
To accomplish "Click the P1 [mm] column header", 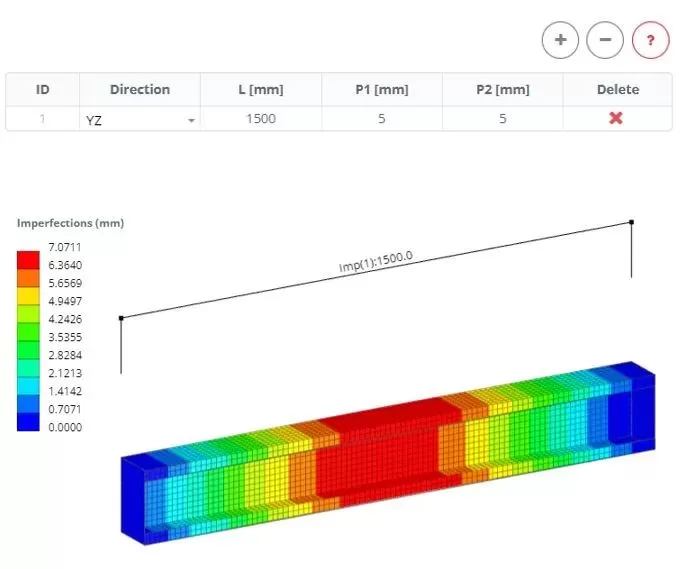I will click(x=382, y=89).
